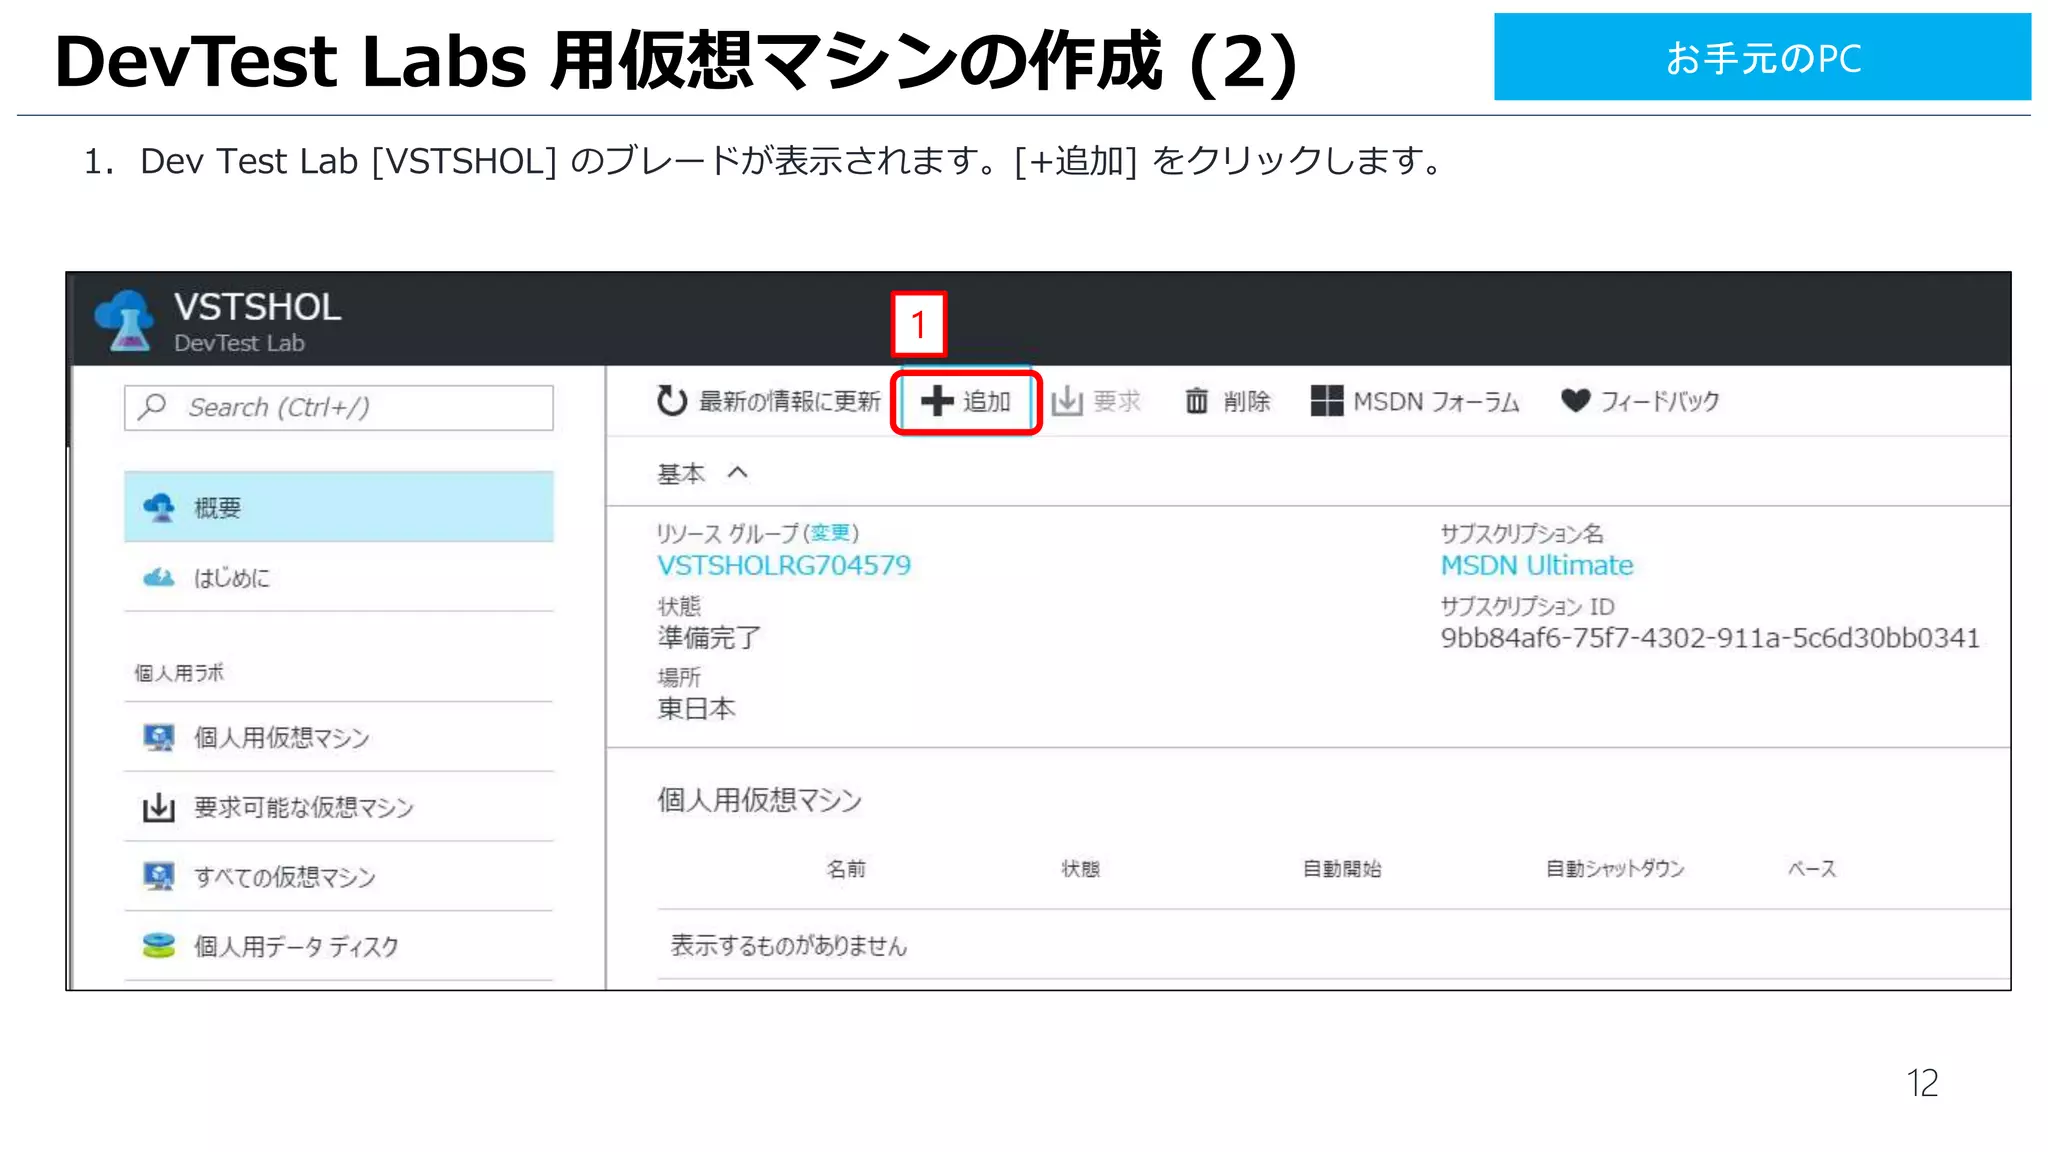Screen dimensions: 2048x1152
Task: Click the search magnifier icon
Action: [x=153, y=406]
